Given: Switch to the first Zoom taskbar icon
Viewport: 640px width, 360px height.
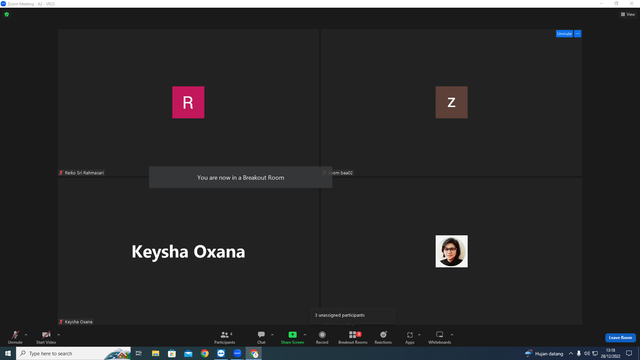Looking at the screenshot, I should pyautogui.click(x=221, y=353).
